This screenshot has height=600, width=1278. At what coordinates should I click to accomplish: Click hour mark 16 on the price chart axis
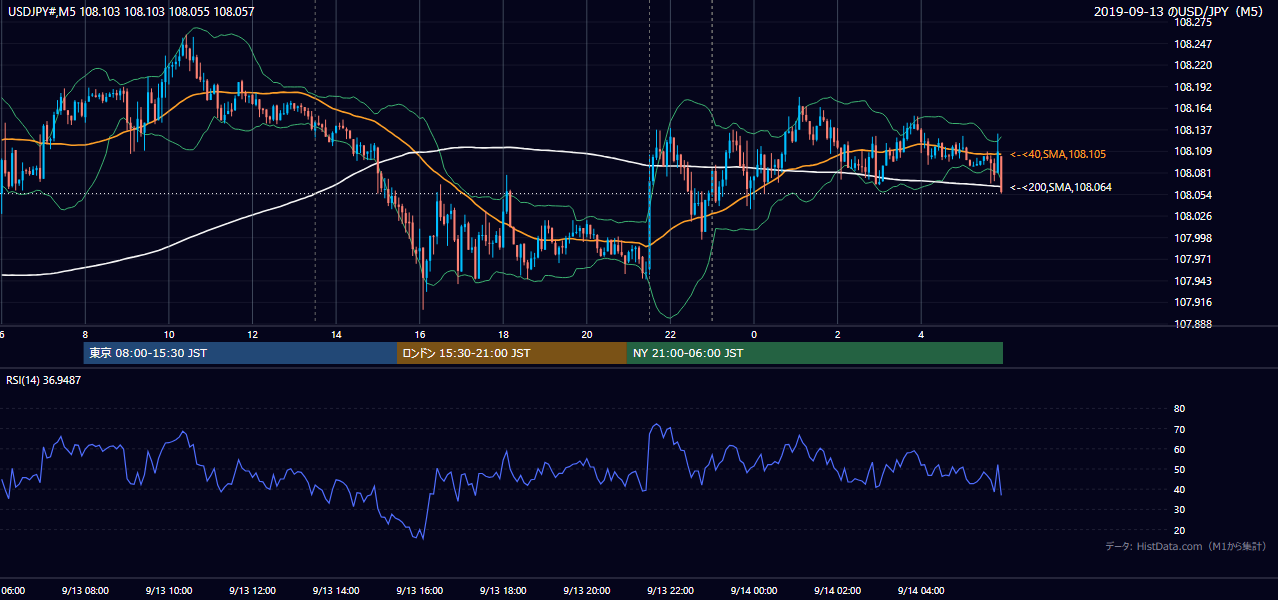(x=419, y=334)
